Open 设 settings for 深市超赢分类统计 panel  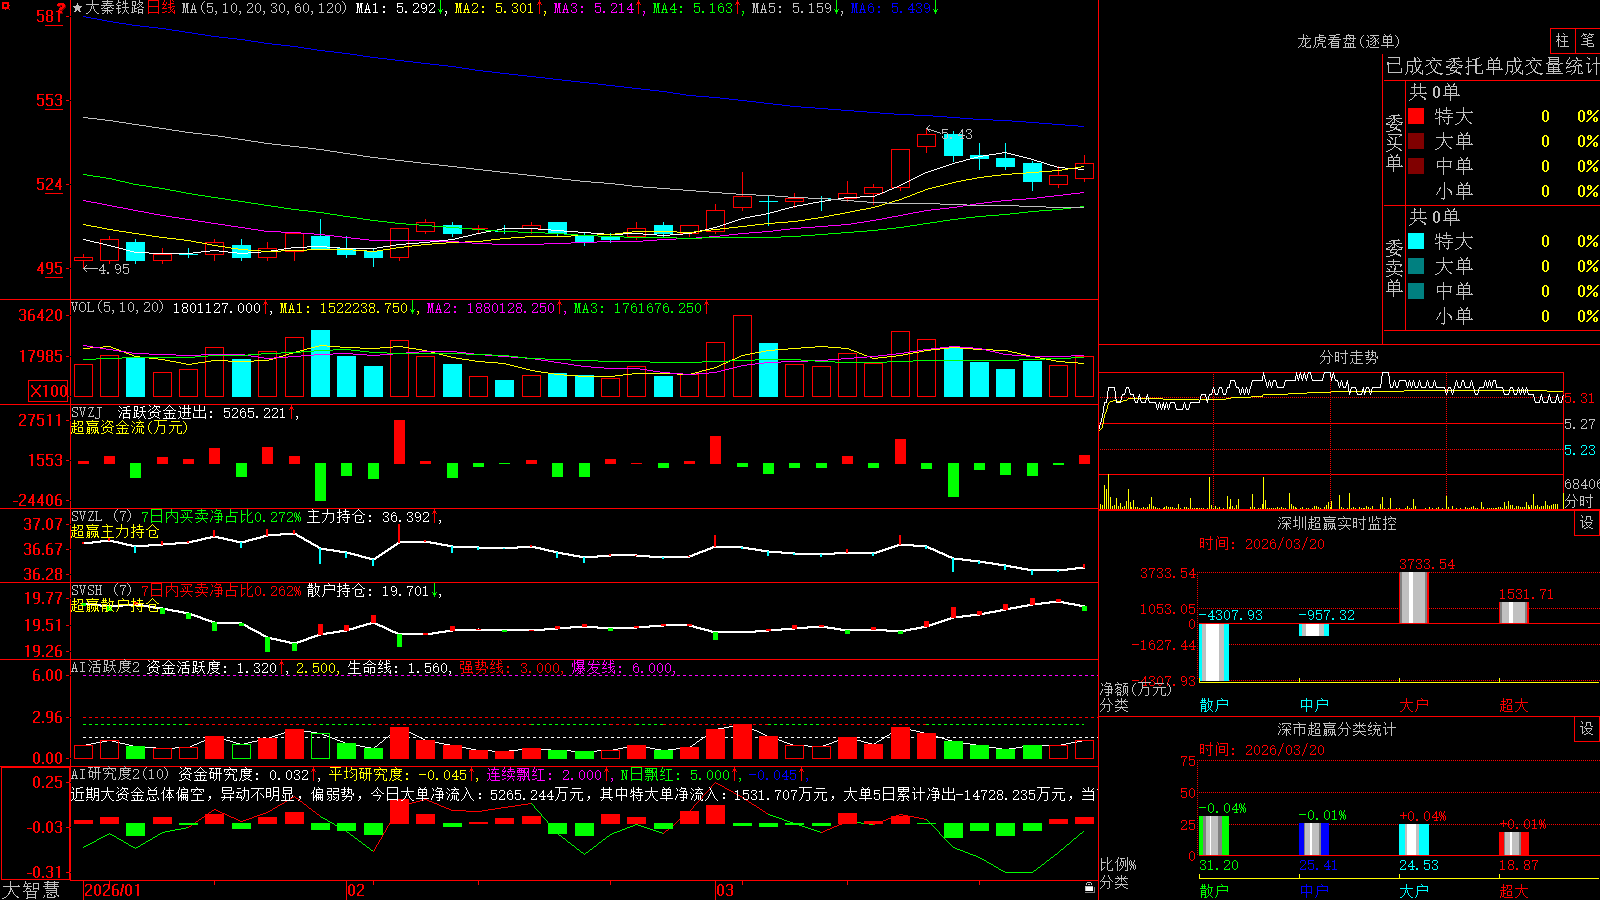click(x=1587, y=729)
